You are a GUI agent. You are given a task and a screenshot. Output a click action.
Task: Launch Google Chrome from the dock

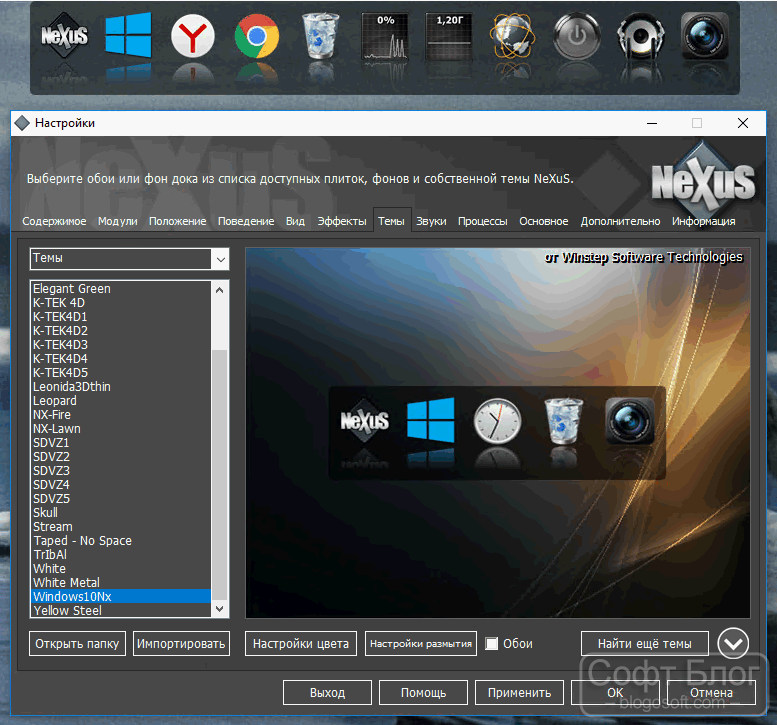(x=257, y=36)
